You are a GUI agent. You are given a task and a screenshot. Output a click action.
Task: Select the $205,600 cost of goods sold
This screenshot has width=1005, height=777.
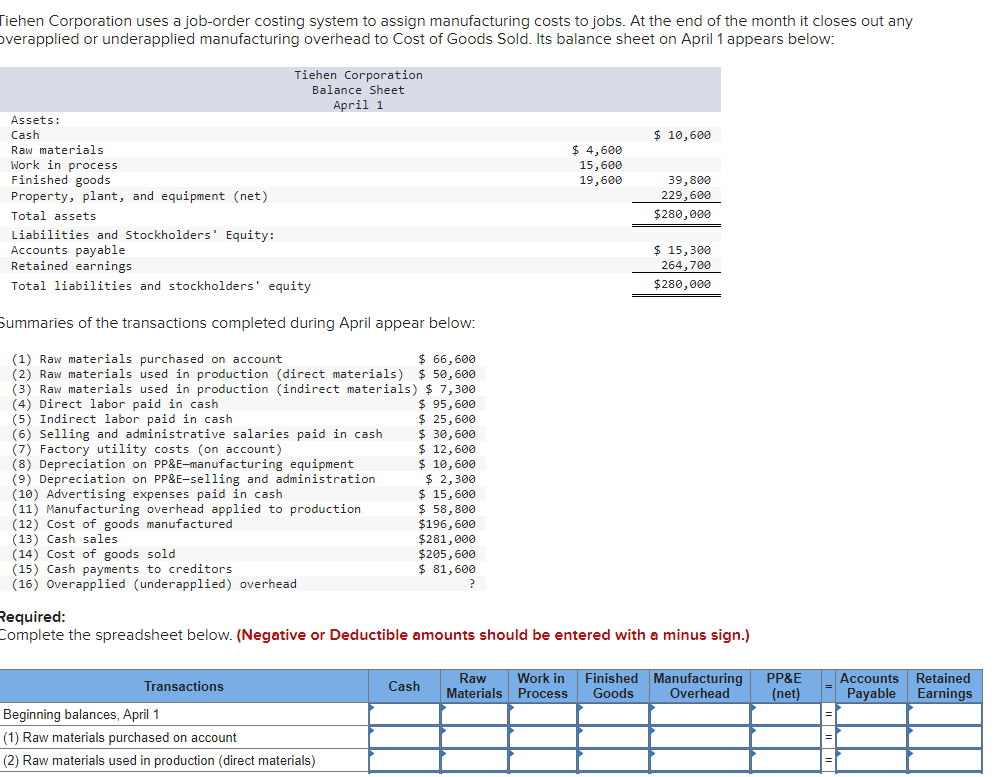tap(447, 554)
